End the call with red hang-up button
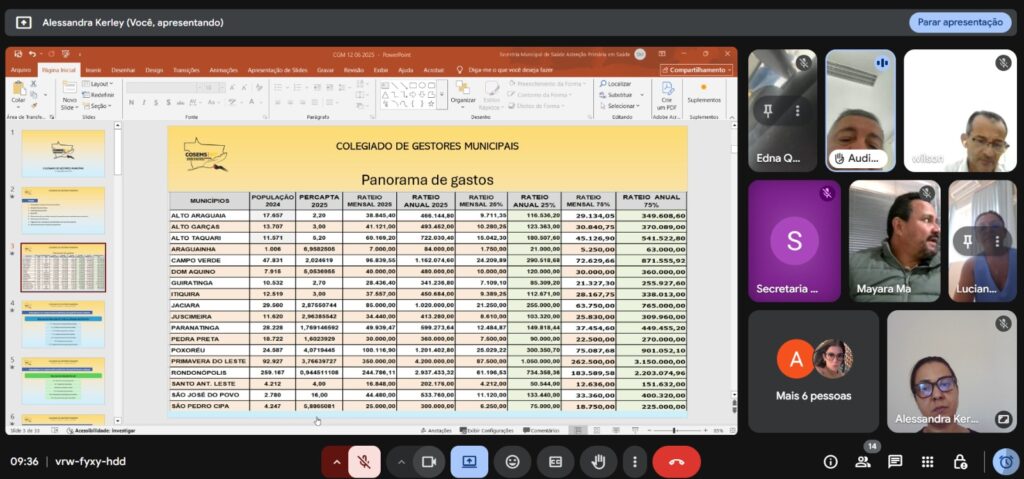This screenshot has width=1024, height=479. [676, 461]
